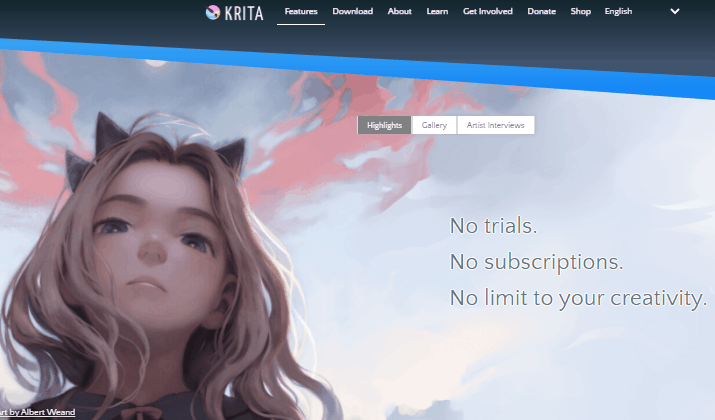Open the About menu item

(399, 11)
